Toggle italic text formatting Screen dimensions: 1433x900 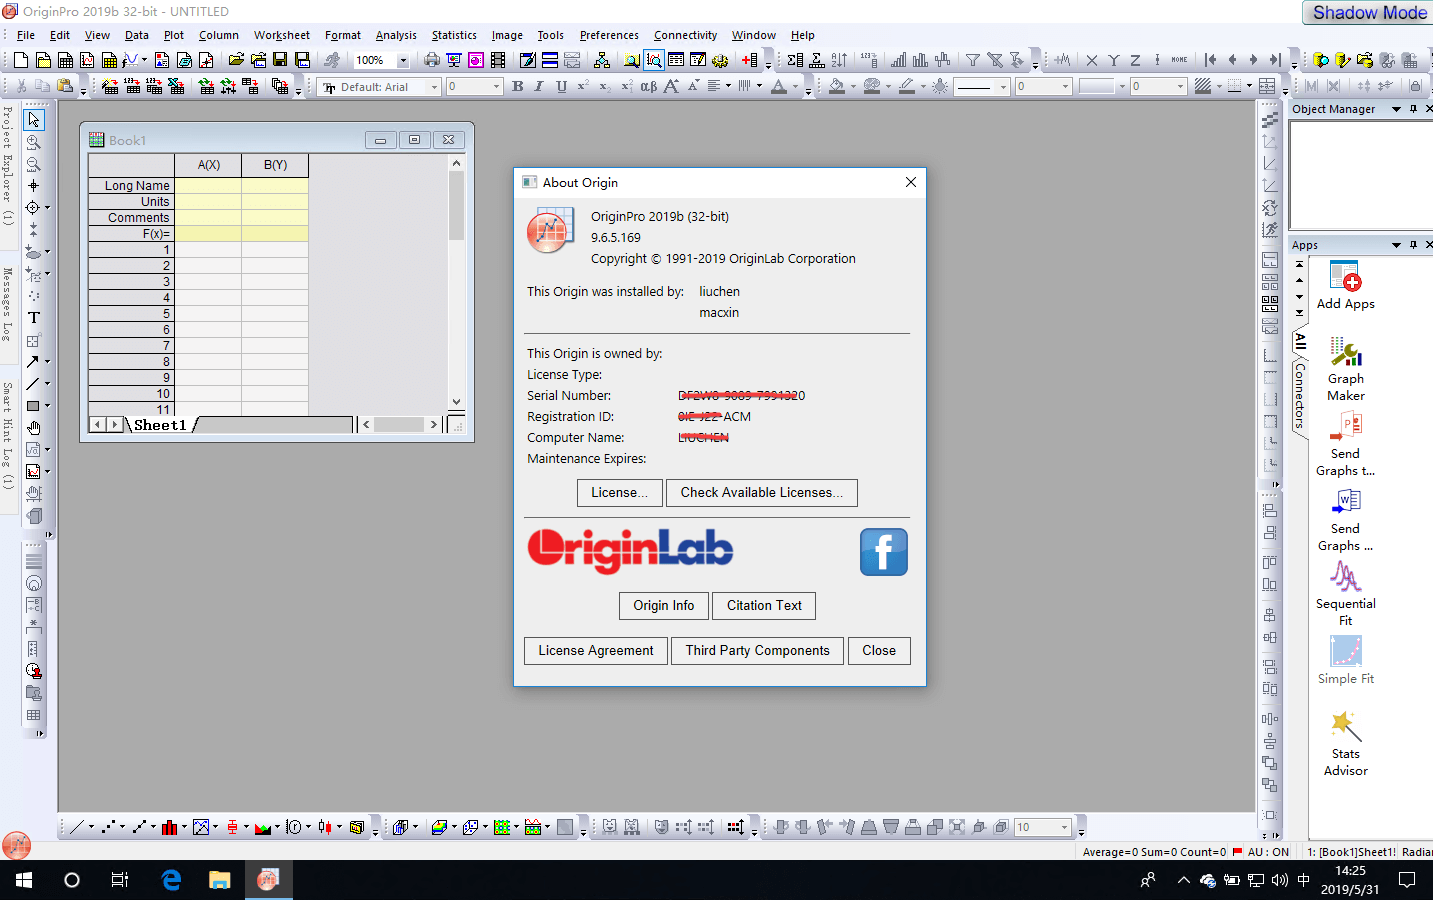539,87
